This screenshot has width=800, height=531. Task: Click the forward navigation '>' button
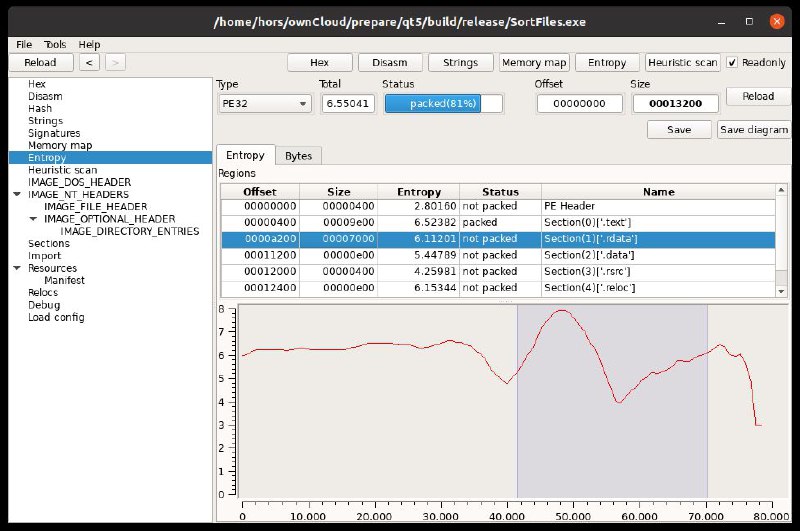pos(115,63)
